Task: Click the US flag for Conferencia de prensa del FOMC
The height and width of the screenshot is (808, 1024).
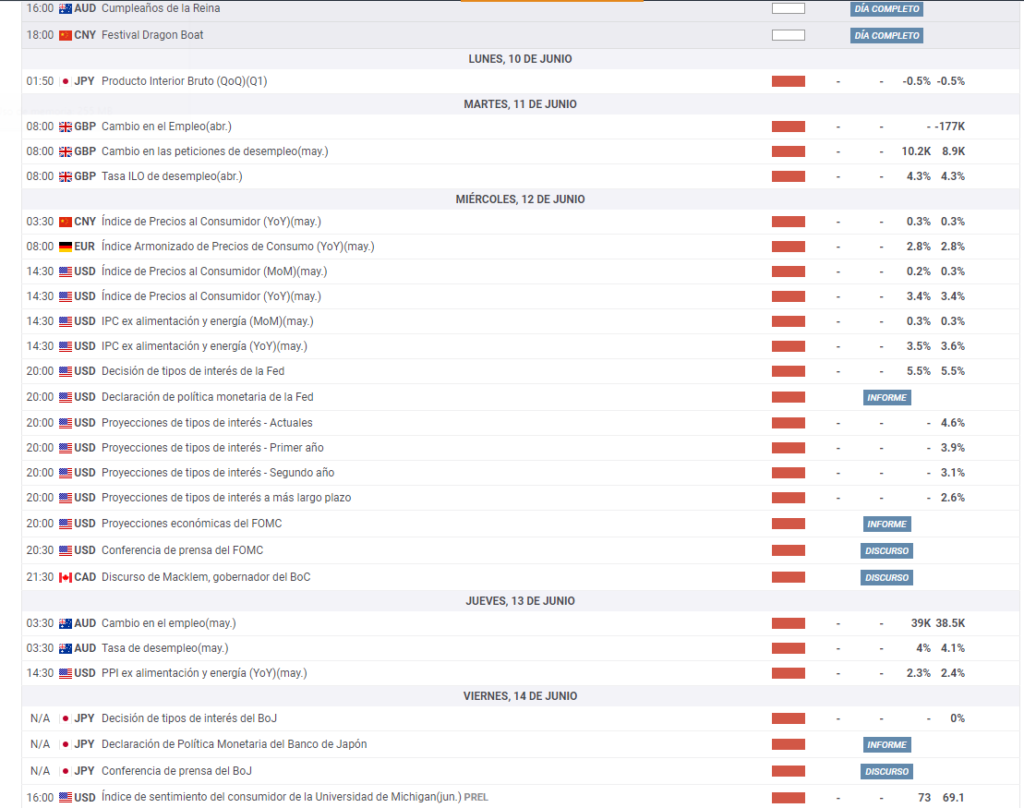Action: (x=66, y=550)
